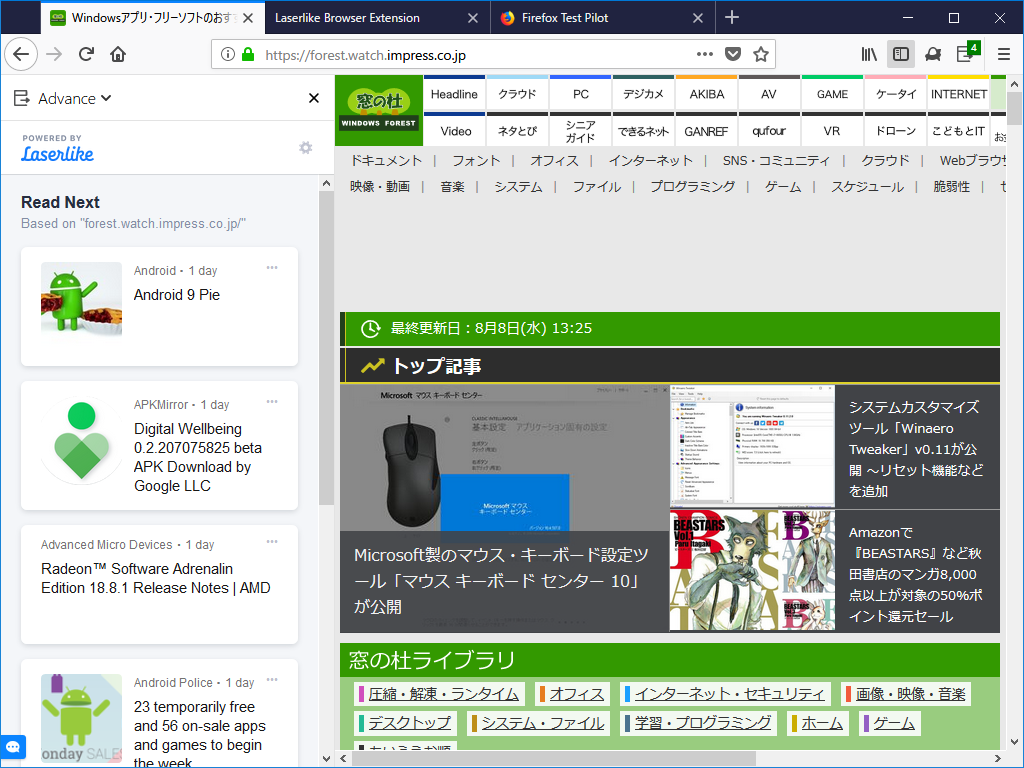Open the notifications bell in the toolbar

click(932, 56)
